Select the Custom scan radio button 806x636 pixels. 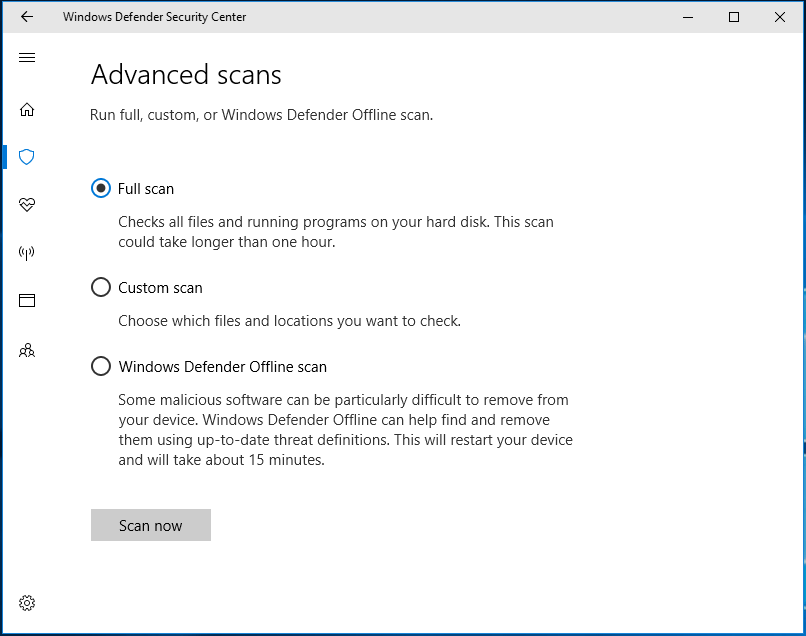[101, 287]
